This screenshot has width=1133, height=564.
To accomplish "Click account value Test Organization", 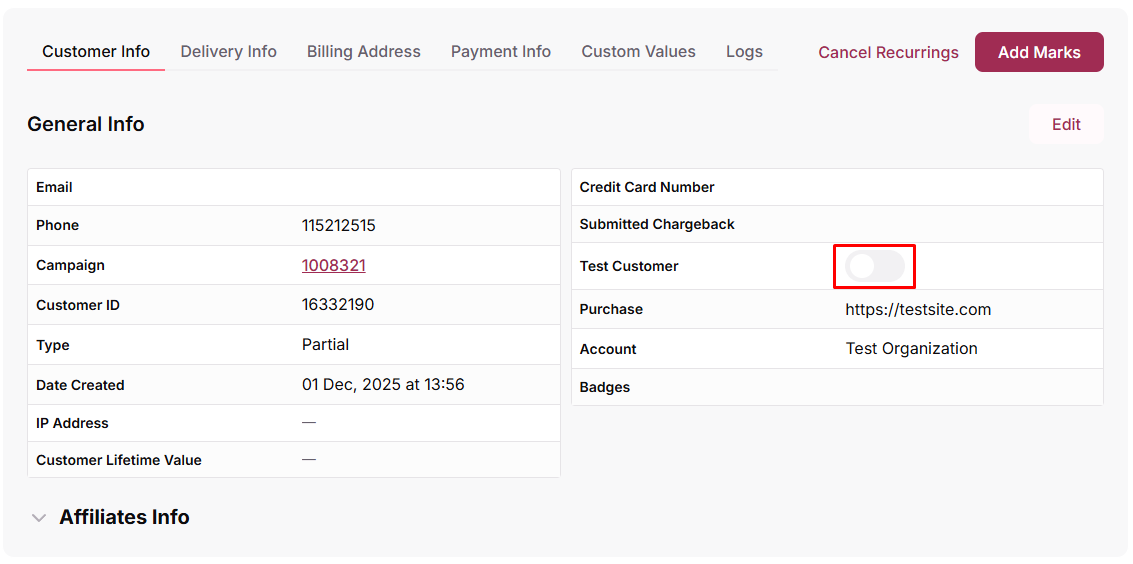I will coord(912,349).
